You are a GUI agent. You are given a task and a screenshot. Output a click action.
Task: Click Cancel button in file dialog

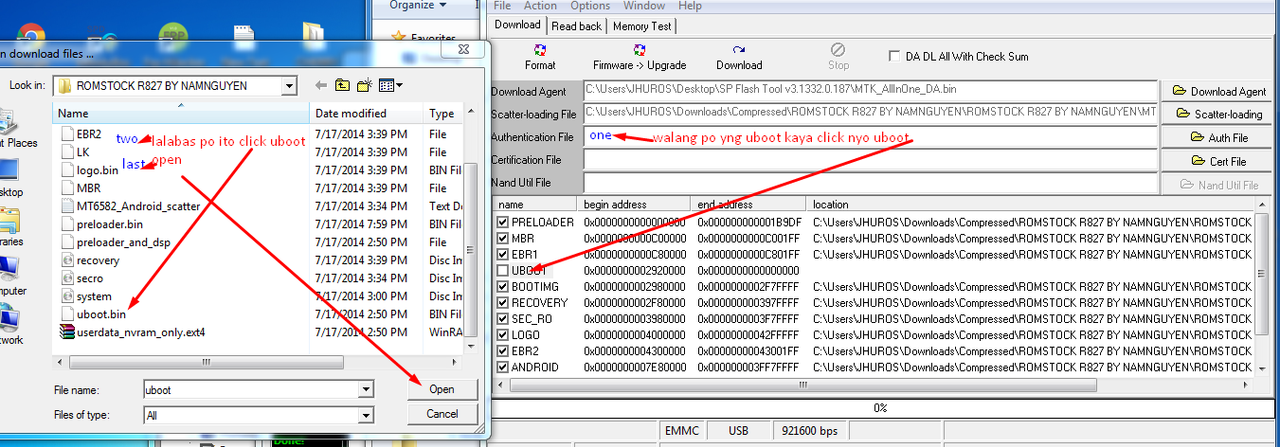click(442, 413)
